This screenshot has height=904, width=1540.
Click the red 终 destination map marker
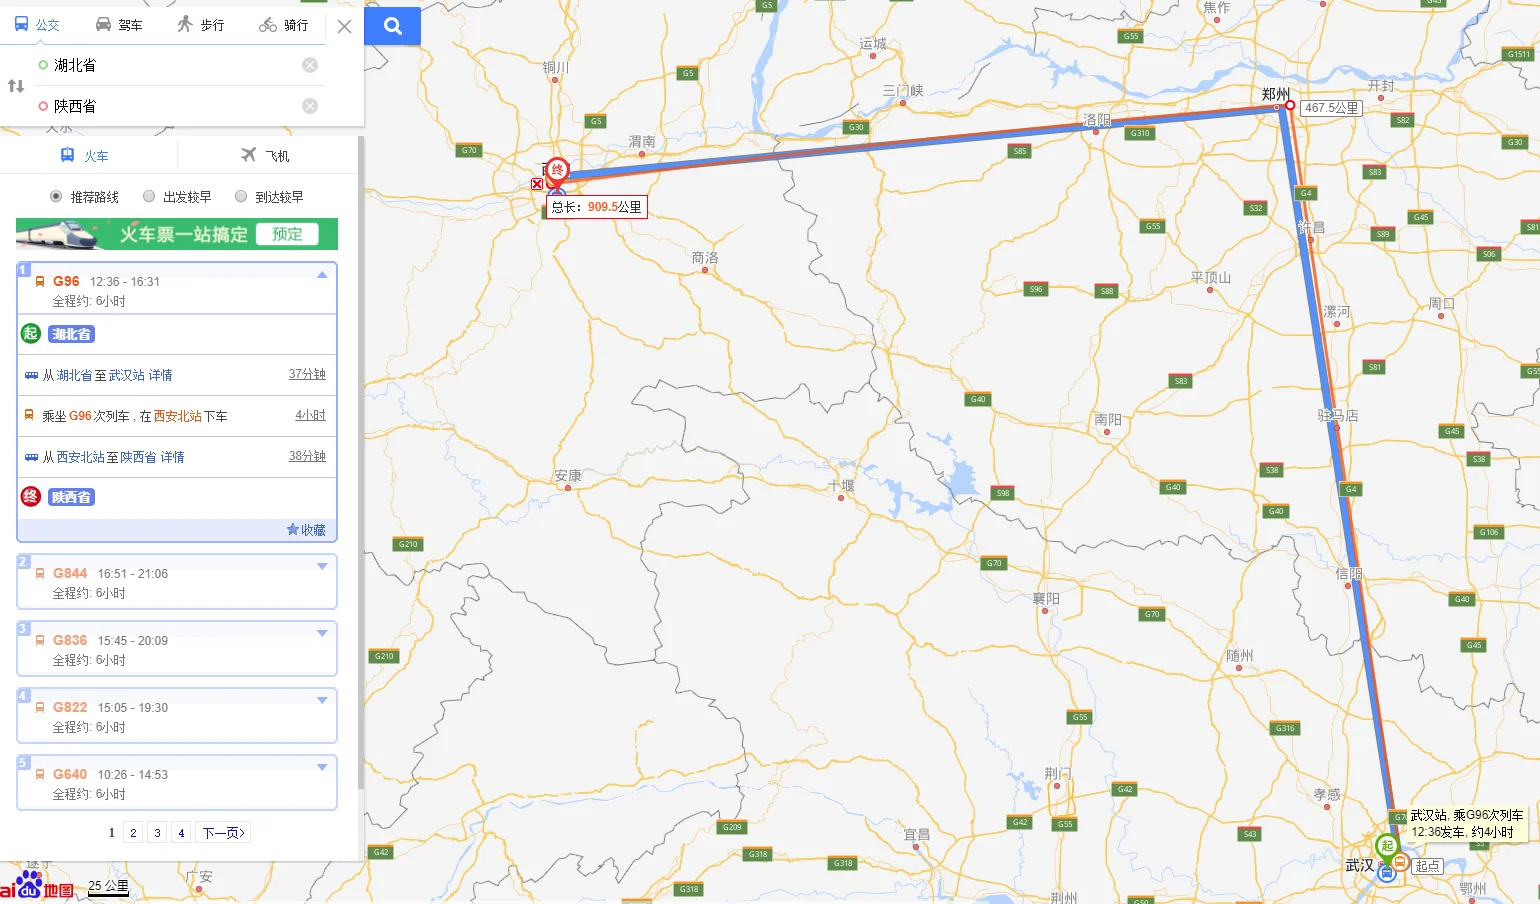(x=557, y=171)
